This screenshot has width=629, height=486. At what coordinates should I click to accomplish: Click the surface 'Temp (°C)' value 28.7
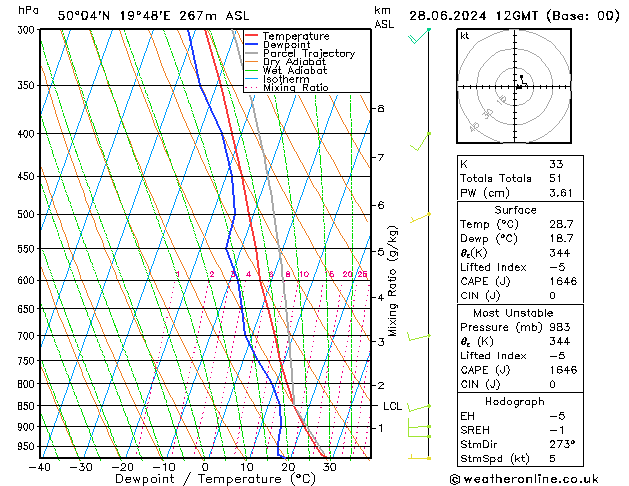561,224
